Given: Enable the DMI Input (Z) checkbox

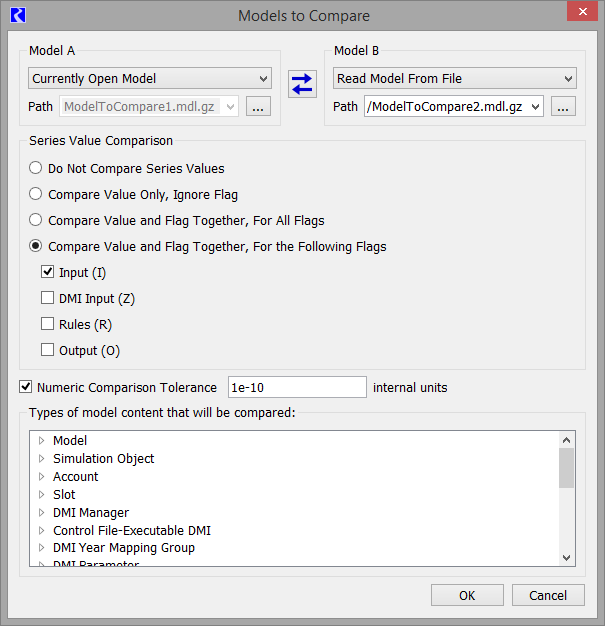Looking at the screenshot, I should pyautogui.click(x=47, y=298).
